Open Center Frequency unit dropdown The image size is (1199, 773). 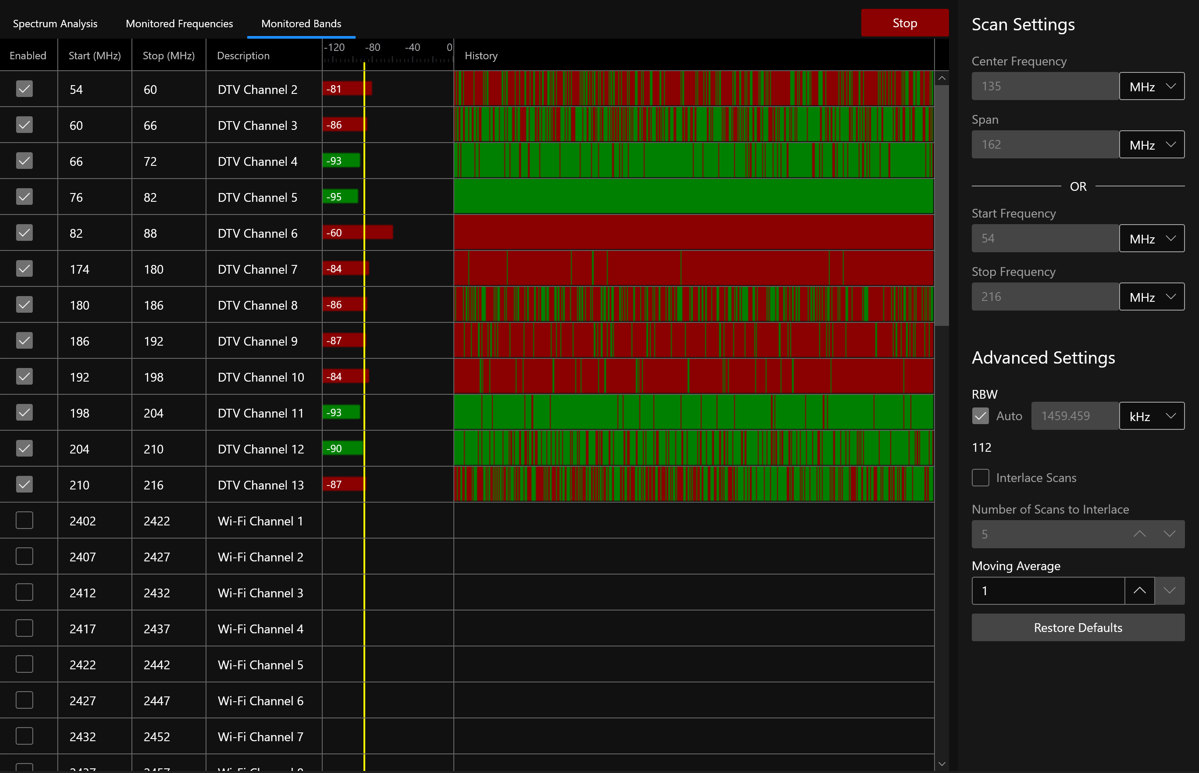point(1152,86)
